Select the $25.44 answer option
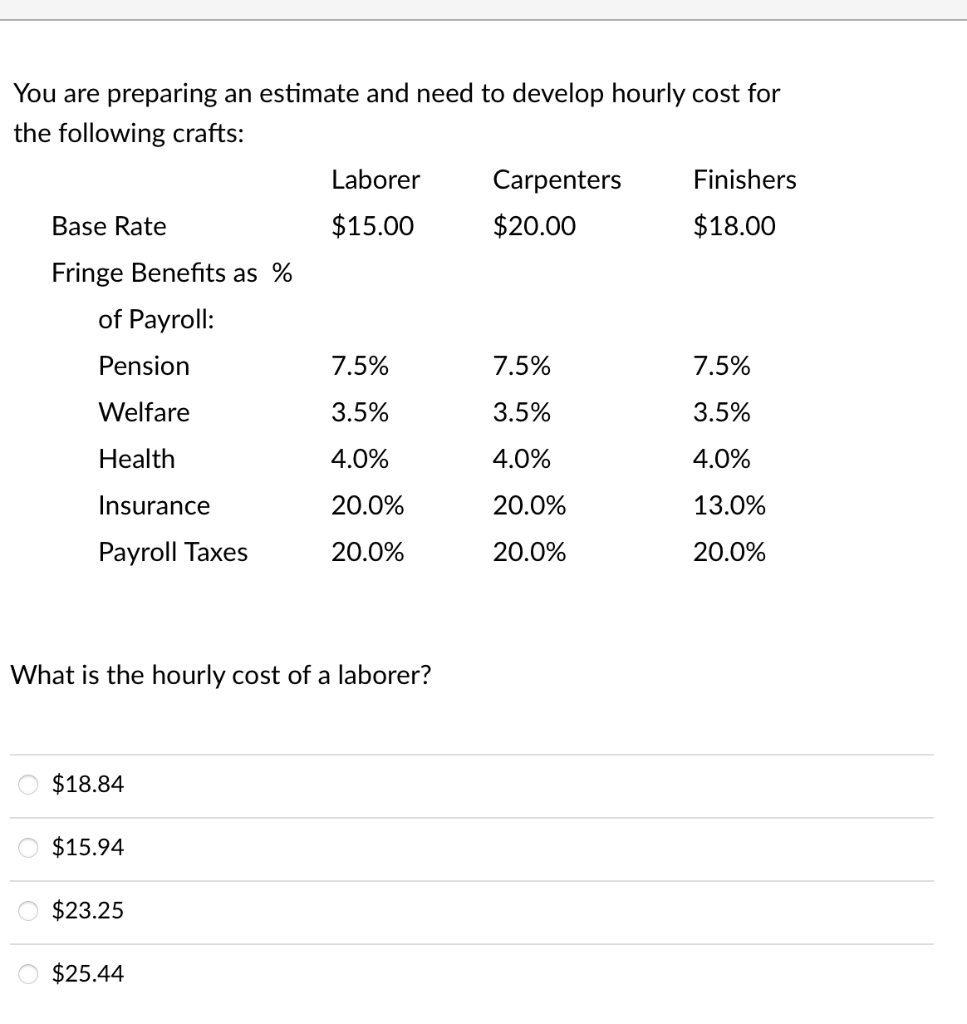Viewport: 967px width, 1024px height. [25, 972]
